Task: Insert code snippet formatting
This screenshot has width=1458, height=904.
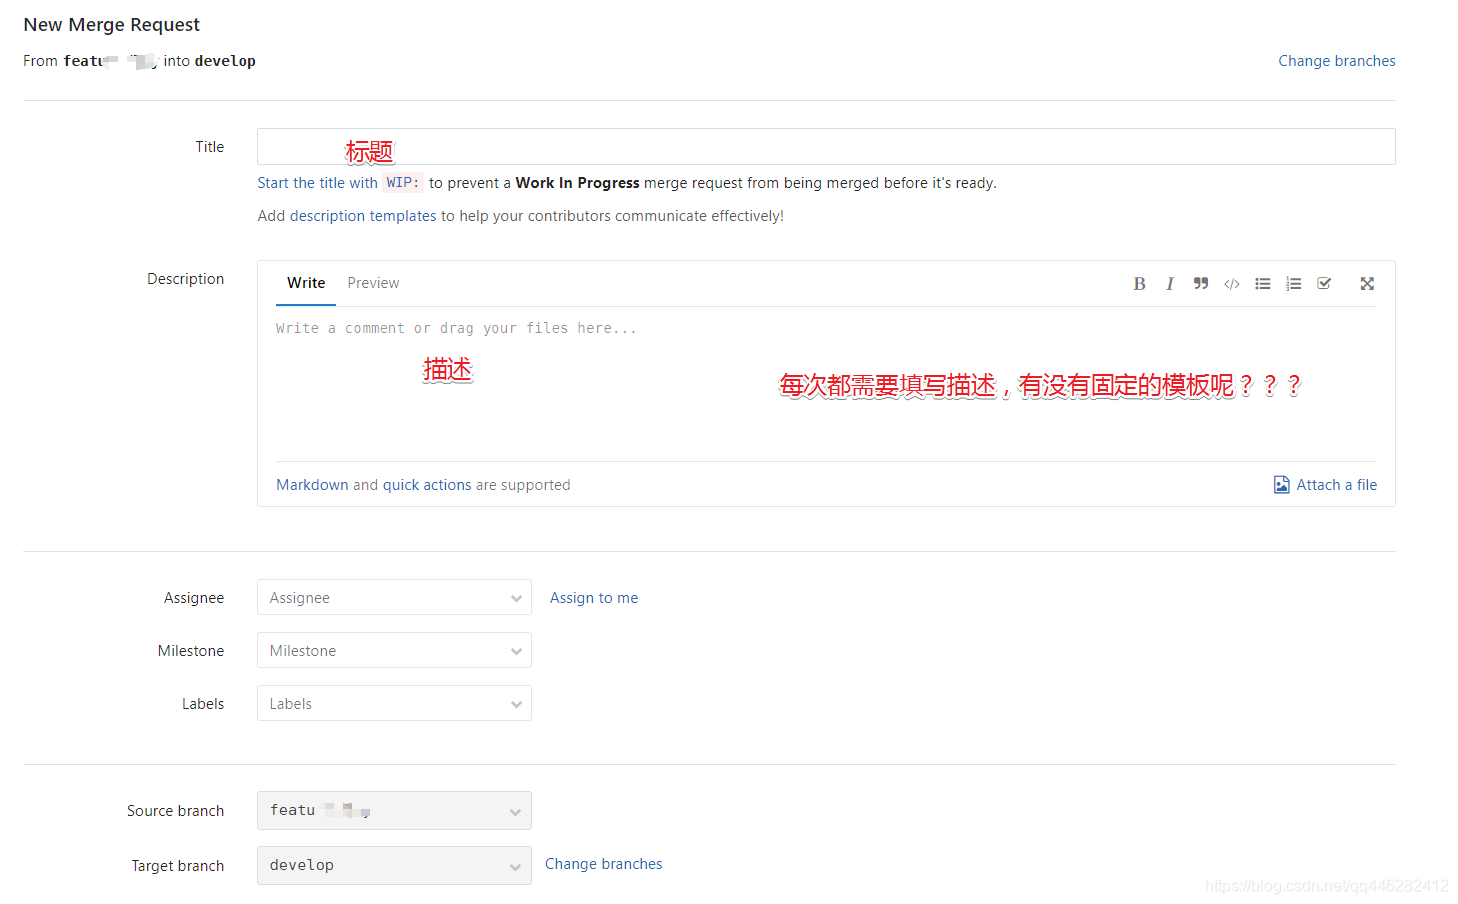Action: pos(1232,284)
